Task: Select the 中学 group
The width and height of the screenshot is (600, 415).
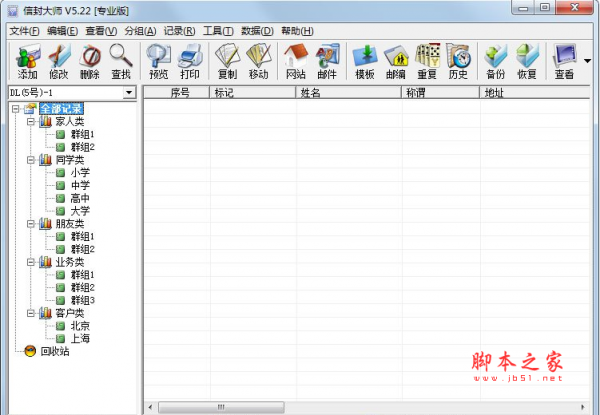Action: point(80,186)
